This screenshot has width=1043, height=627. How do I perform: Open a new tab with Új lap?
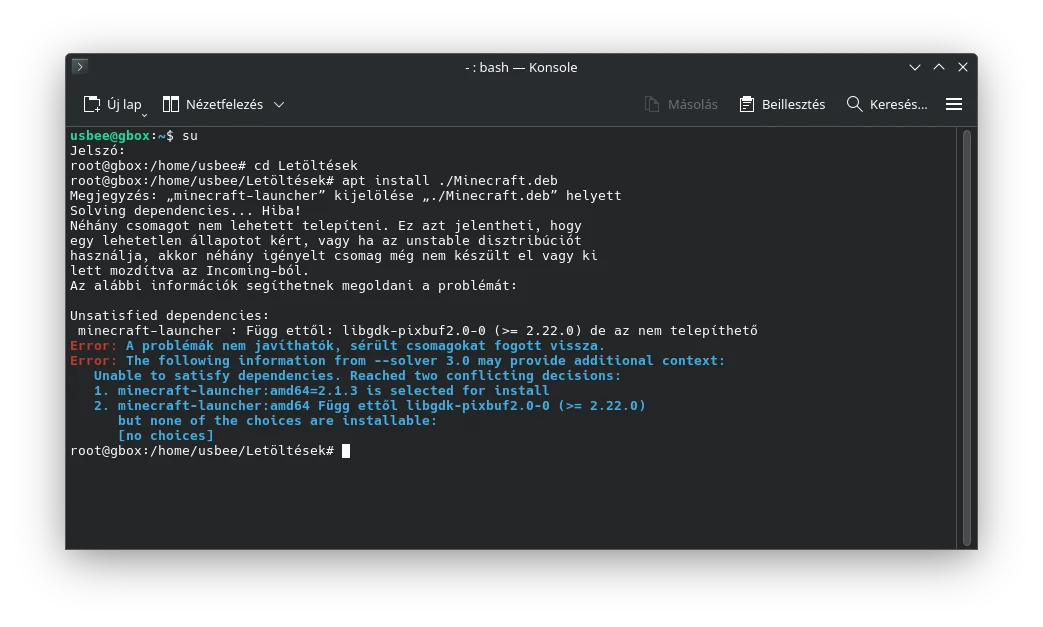111,104
